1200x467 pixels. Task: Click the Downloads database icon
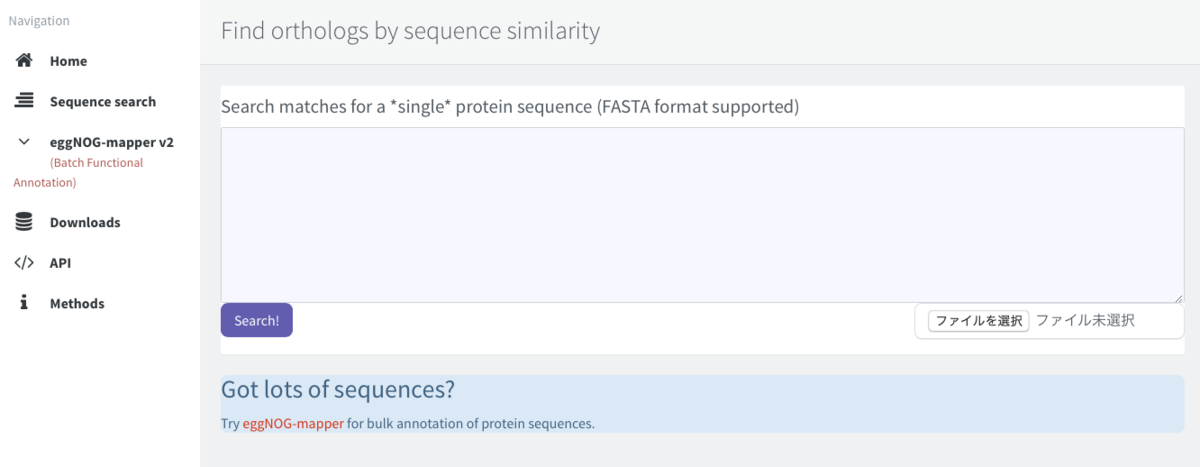point(24,222)
